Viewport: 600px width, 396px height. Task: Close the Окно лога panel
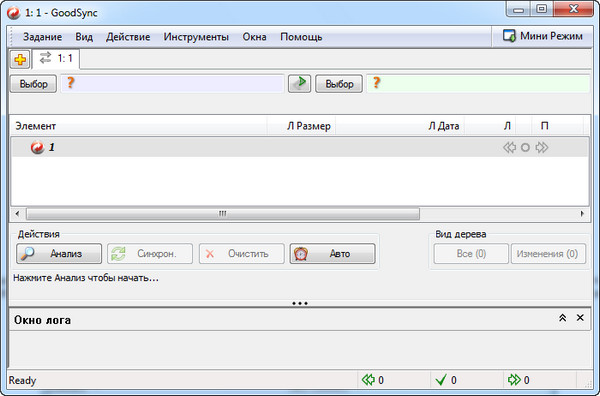click(580, 318)
